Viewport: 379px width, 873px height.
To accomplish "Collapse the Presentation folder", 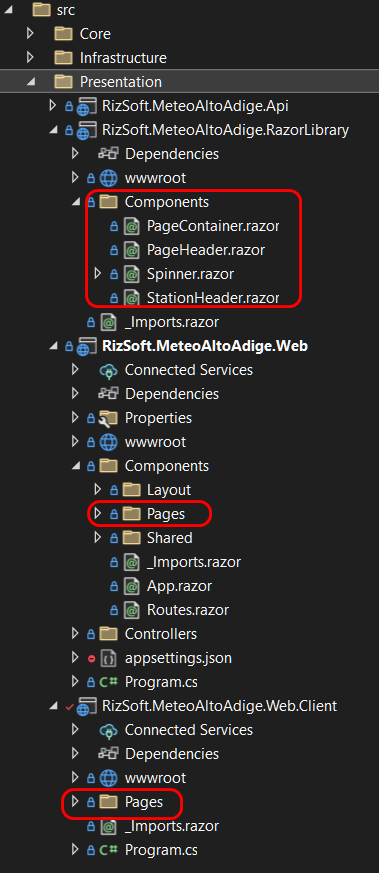I will pyautogui.click(x=31, y=82).
